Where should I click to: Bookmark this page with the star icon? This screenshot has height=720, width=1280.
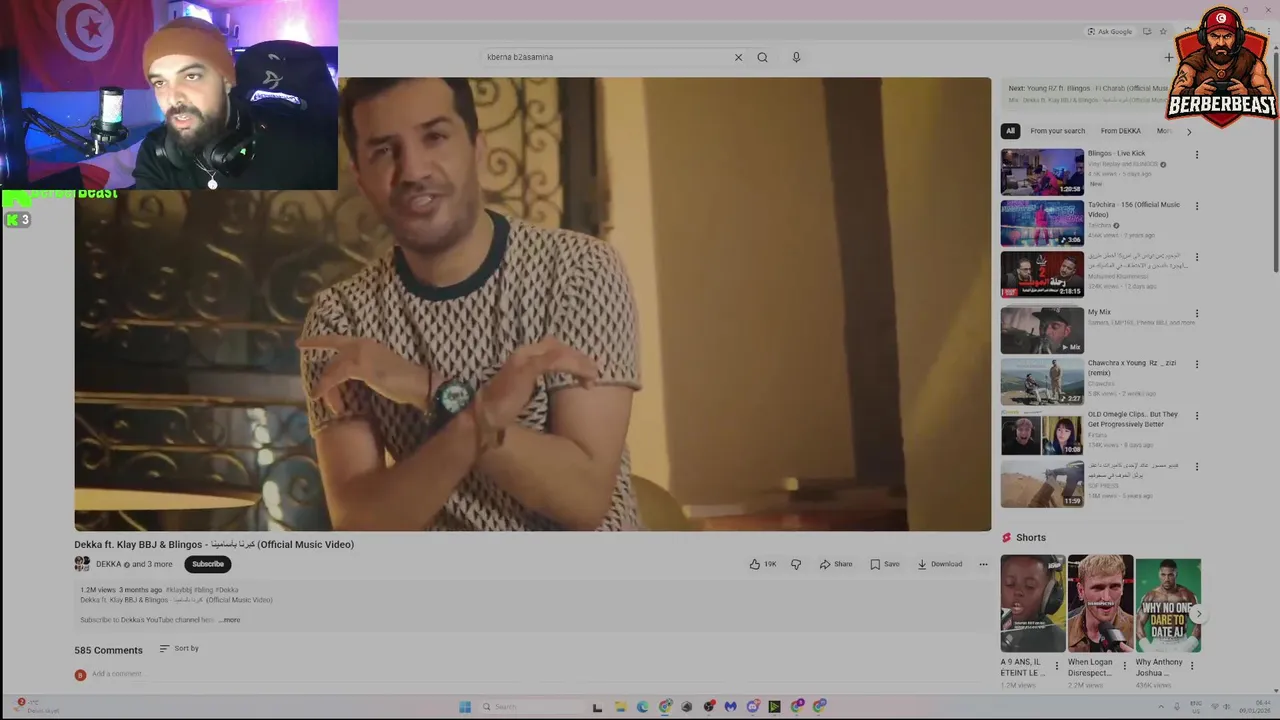pyautogui.click(x=1162, y=31)
